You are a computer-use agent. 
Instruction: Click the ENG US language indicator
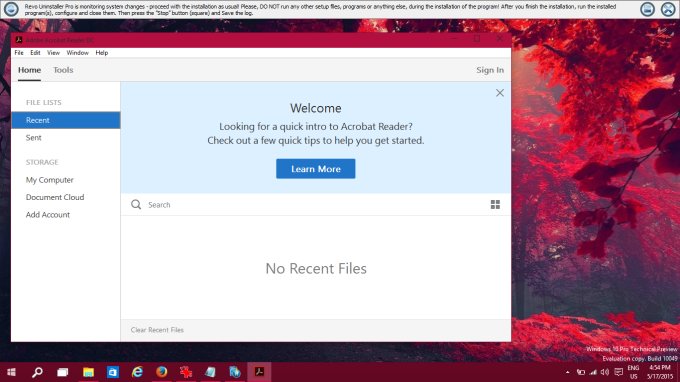click(x=633, y=372)
